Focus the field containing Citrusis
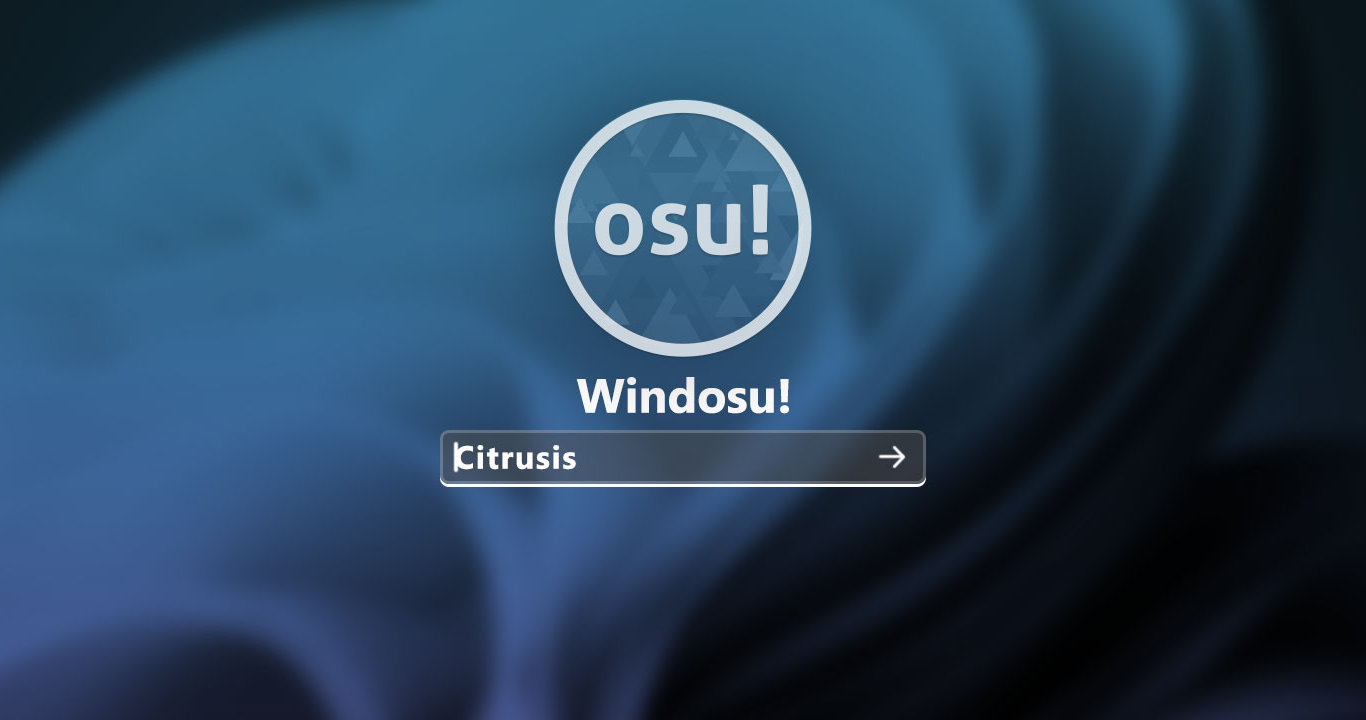The width and height of the screenshot is (1366, 720). [683, 458]
